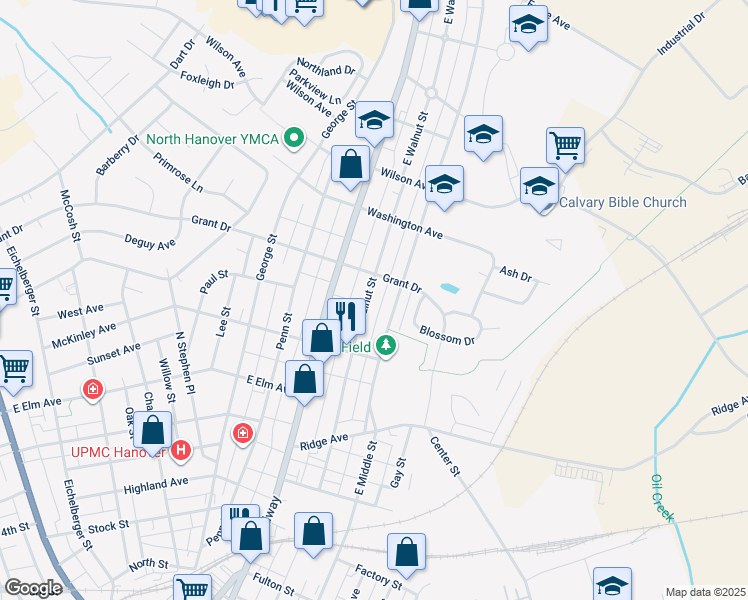This screenshot has height=600, width=748.
Task: Click the Stock St street label
Action: tap(109, 527)
